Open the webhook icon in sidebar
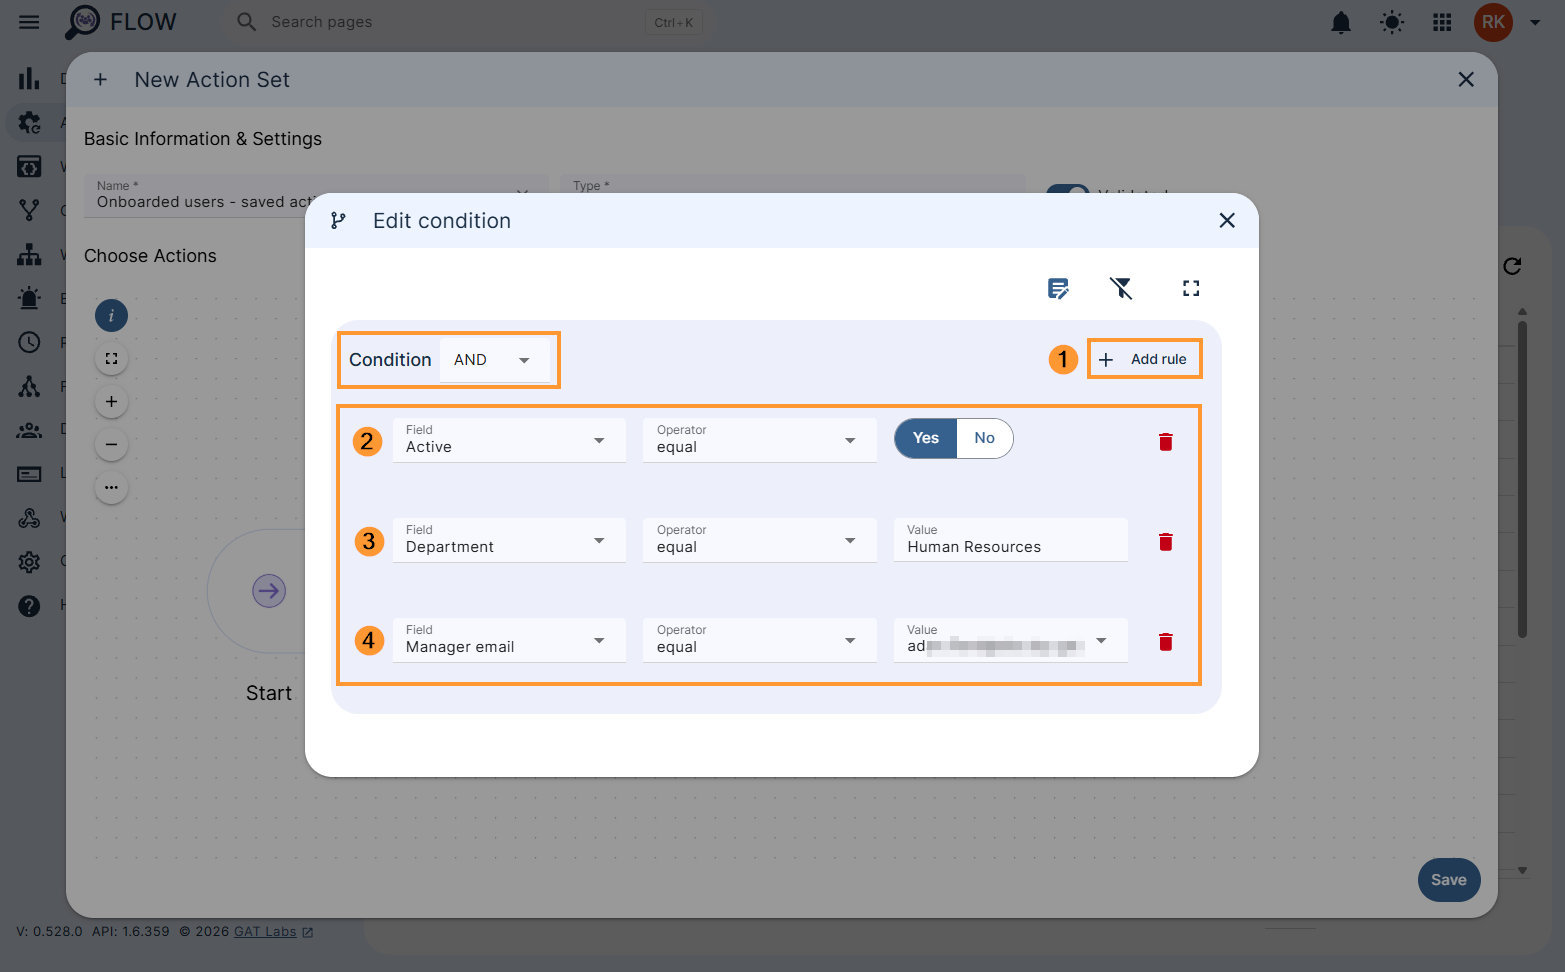Viewport: 1565px width, 972px height. coord(29,518)
